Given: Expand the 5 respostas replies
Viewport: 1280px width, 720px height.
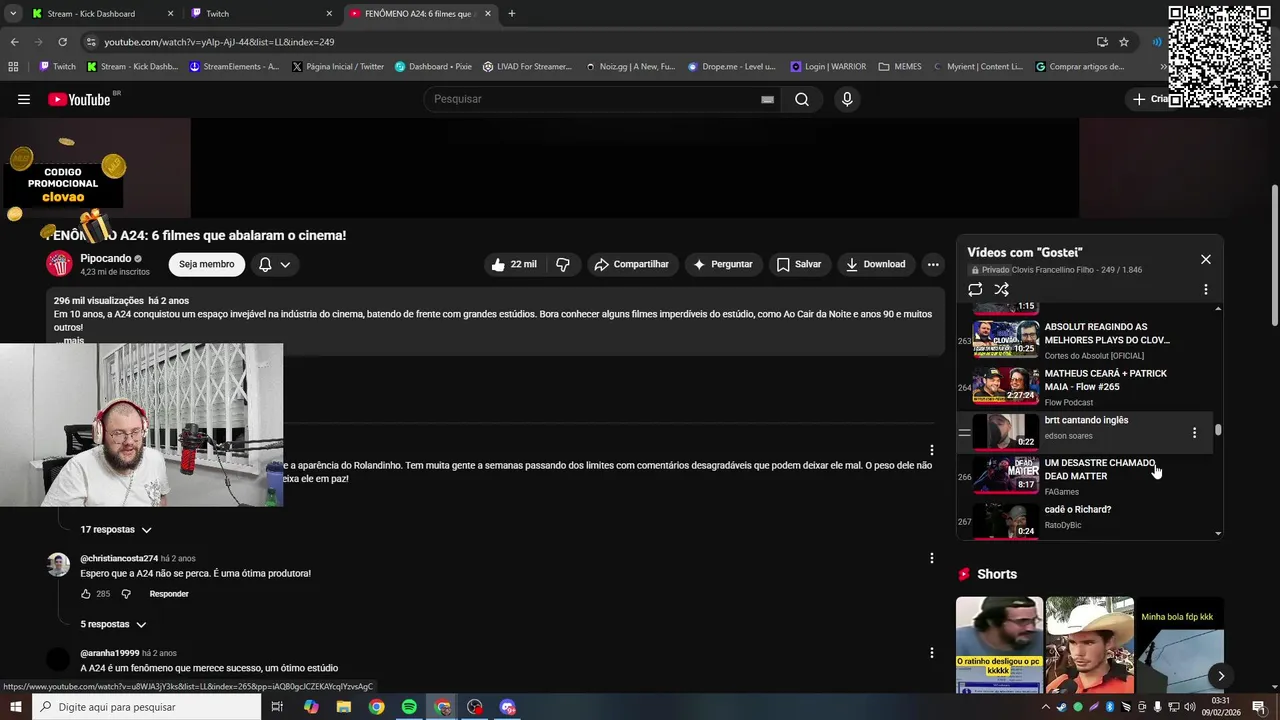Looking at the screenshot, I should 113,624.
